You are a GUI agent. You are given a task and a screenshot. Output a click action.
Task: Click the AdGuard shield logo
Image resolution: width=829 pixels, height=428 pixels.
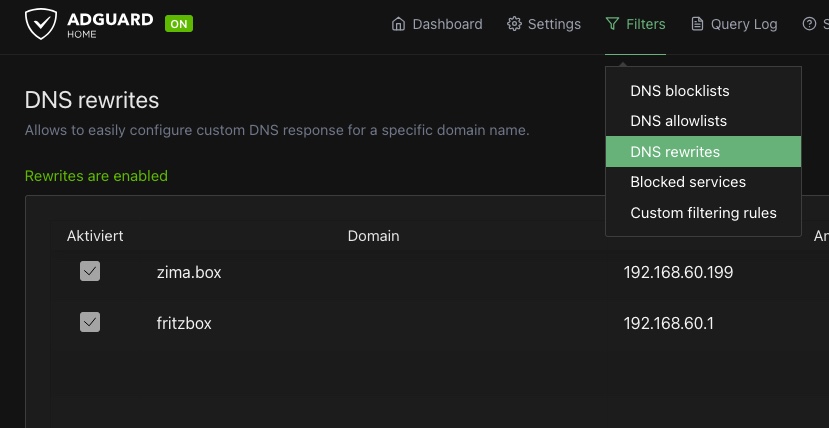(x=41, y=24)
